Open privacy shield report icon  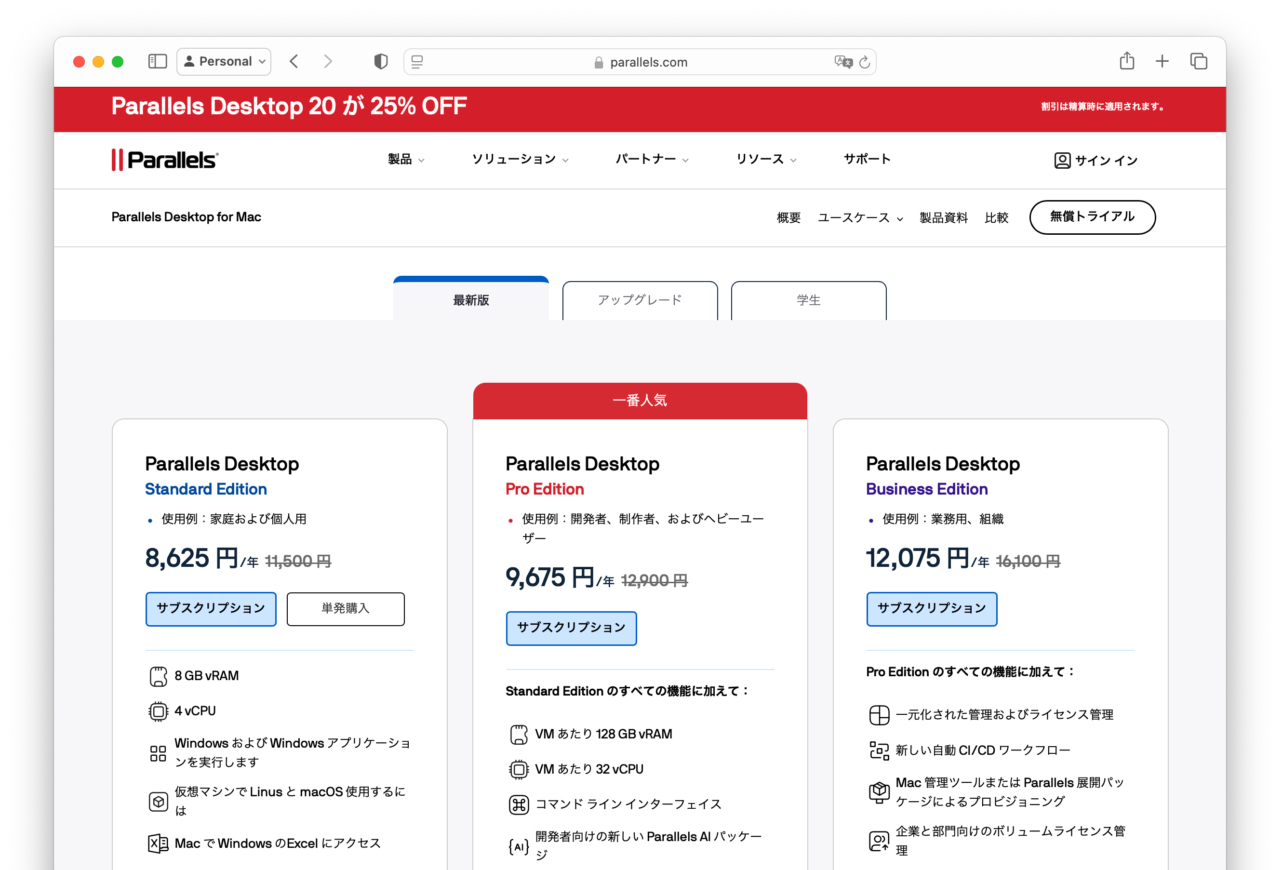pyautogui.click(x=381, y=61)
